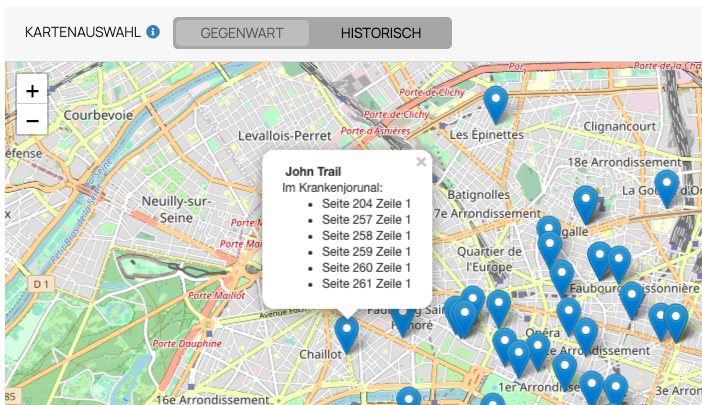Screen dimensions: 702x405
Task: Select the marker above Les Épinettes
Action: pos(496,105)
